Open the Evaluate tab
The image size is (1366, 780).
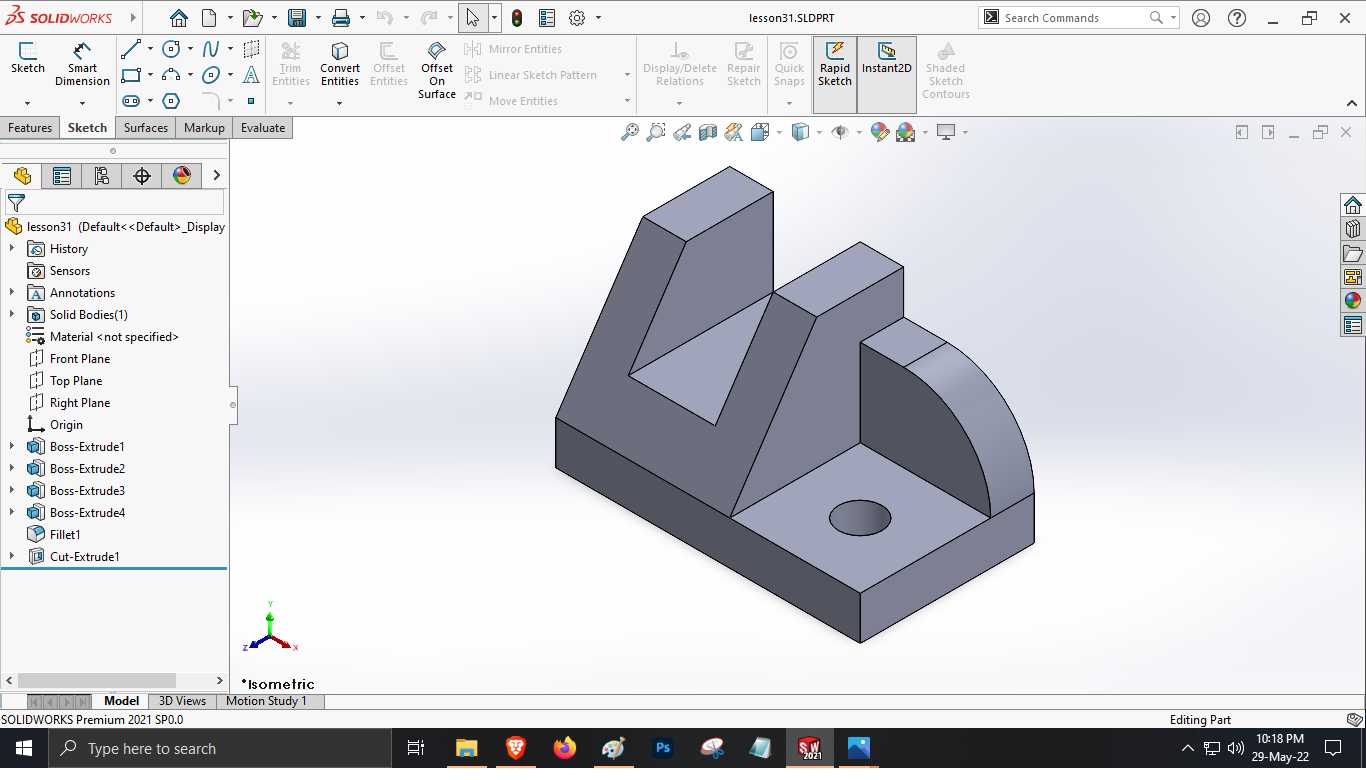pyautogui.click(x=263, y=128)
